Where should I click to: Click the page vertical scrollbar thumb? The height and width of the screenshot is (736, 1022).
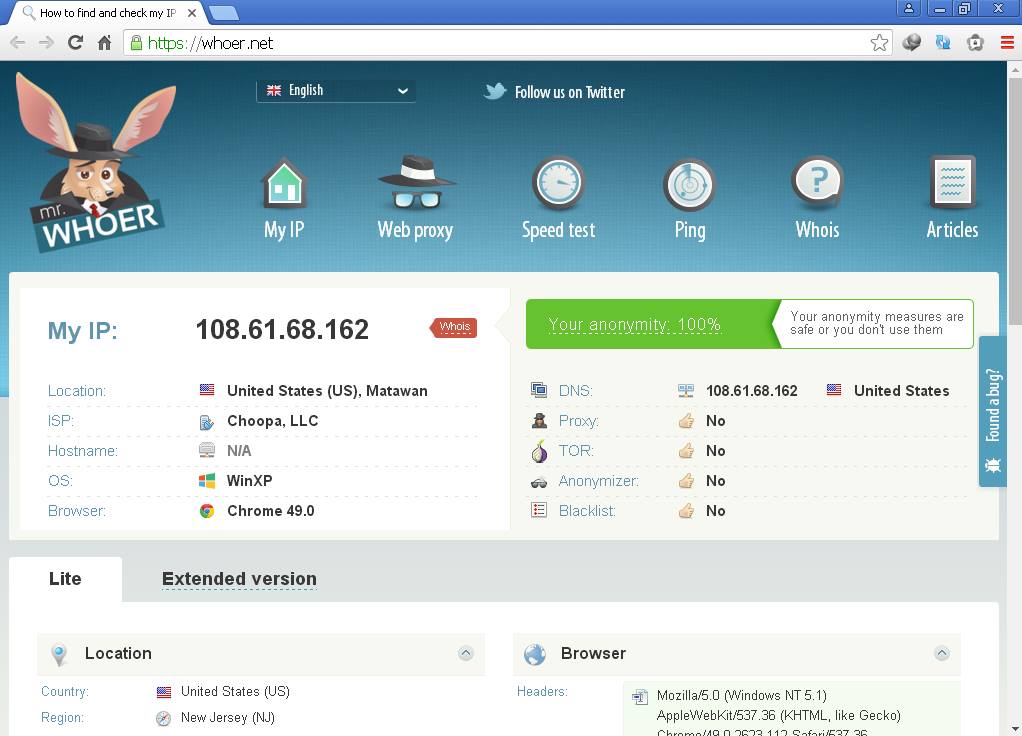tap(1015, 200)
